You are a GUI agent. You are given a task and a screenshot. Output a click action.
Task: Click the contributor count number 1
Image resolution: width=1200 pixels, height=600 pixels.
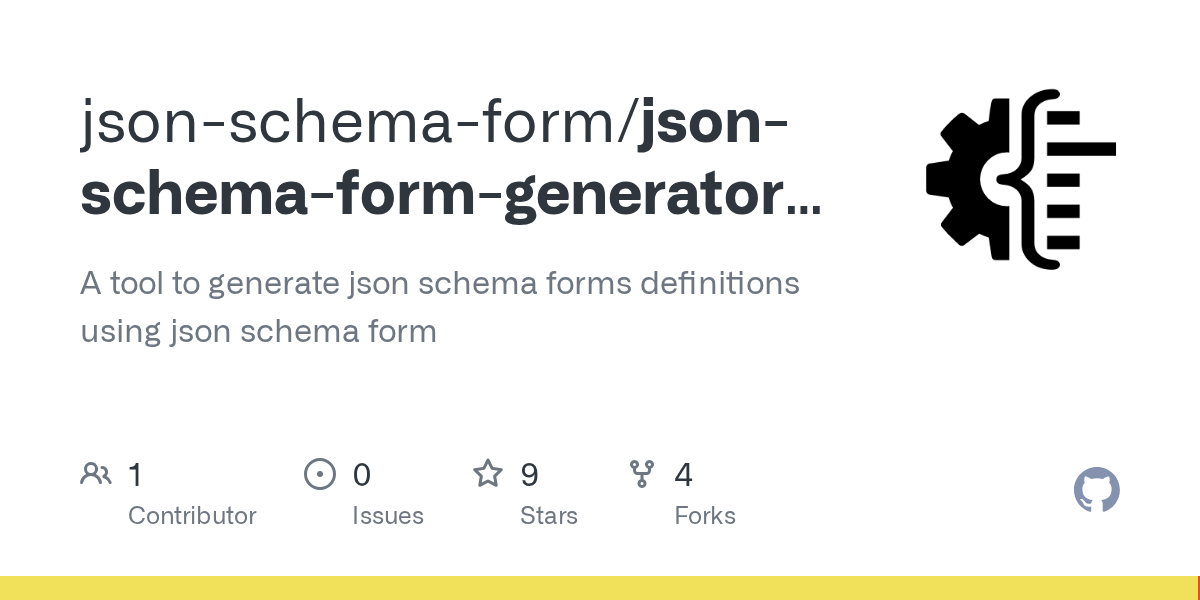136,474
